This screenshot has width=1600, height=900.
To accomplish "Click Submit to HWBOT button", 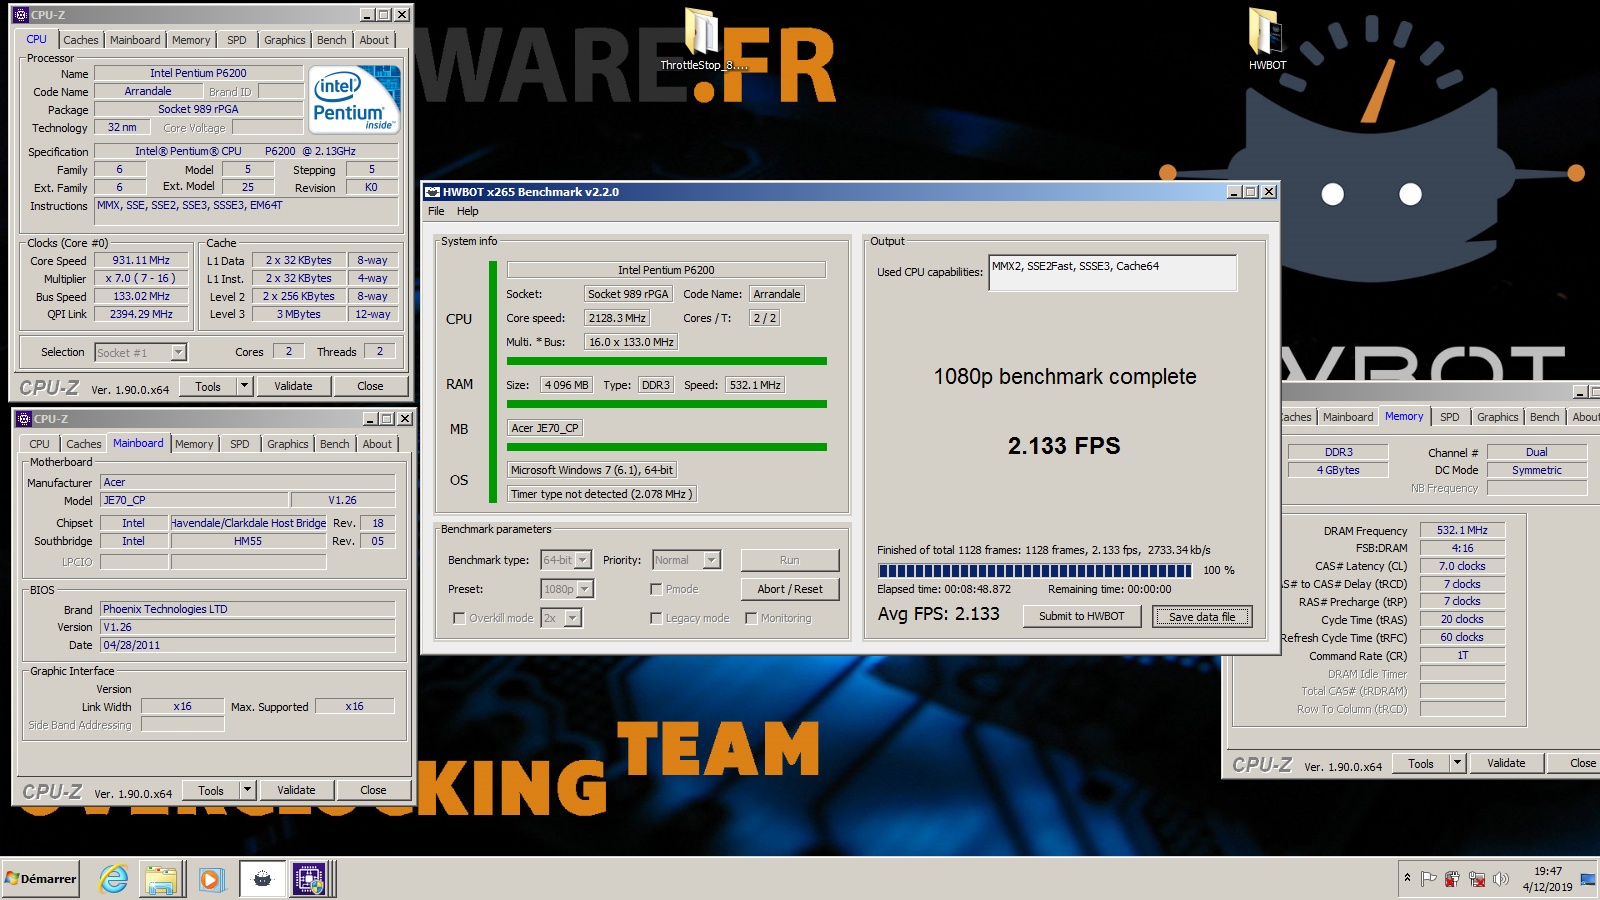I will coord(1082,616).
